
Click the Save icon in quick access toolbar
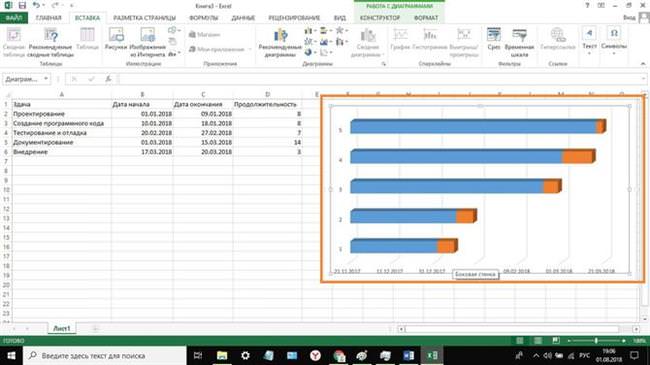pos(22,5)
